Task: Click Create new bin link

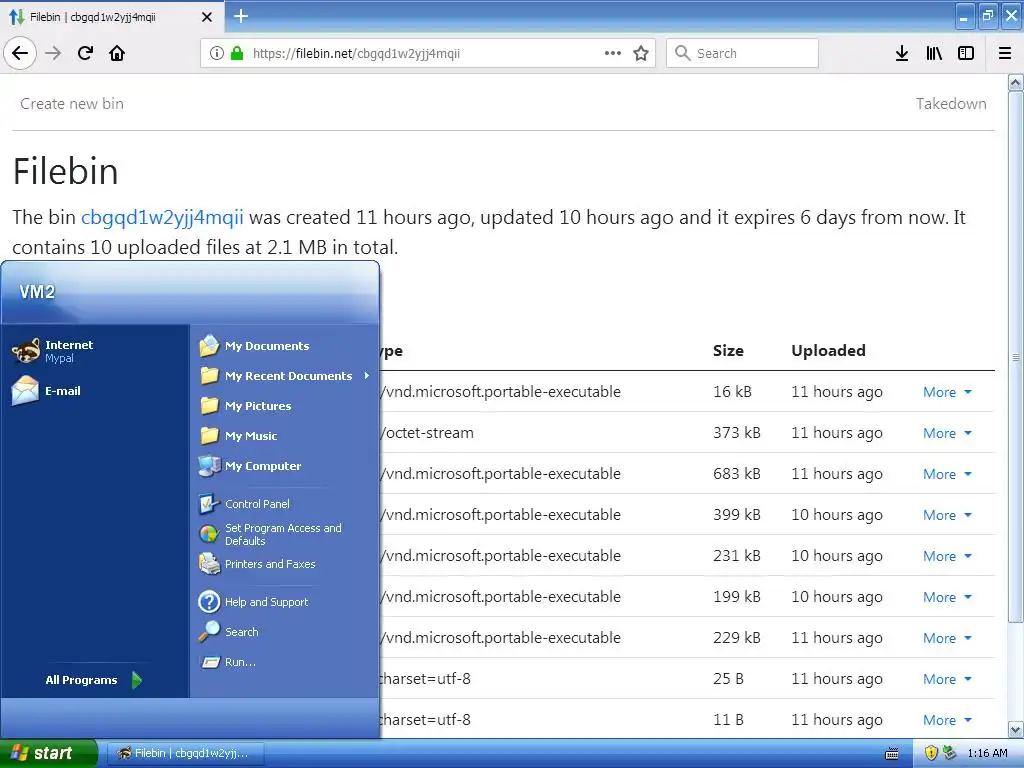Action: pos(72,104)
